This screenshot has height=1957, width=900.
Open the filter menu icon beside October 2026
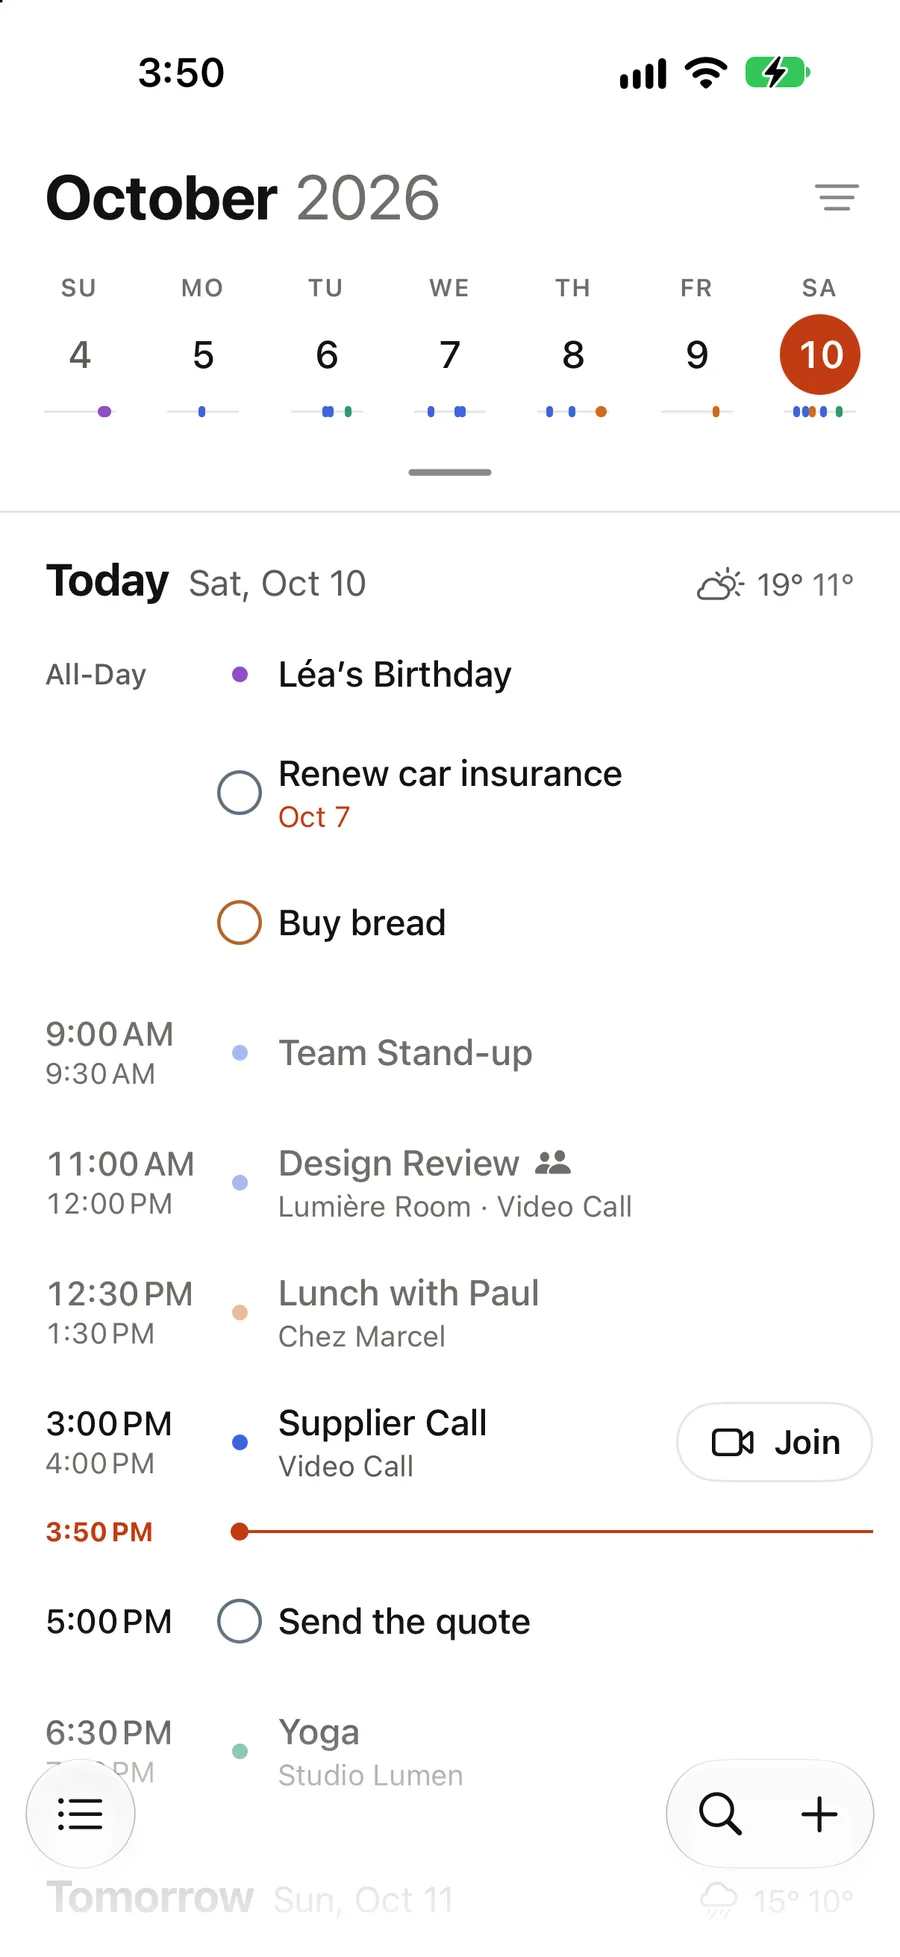pos(836,197)
